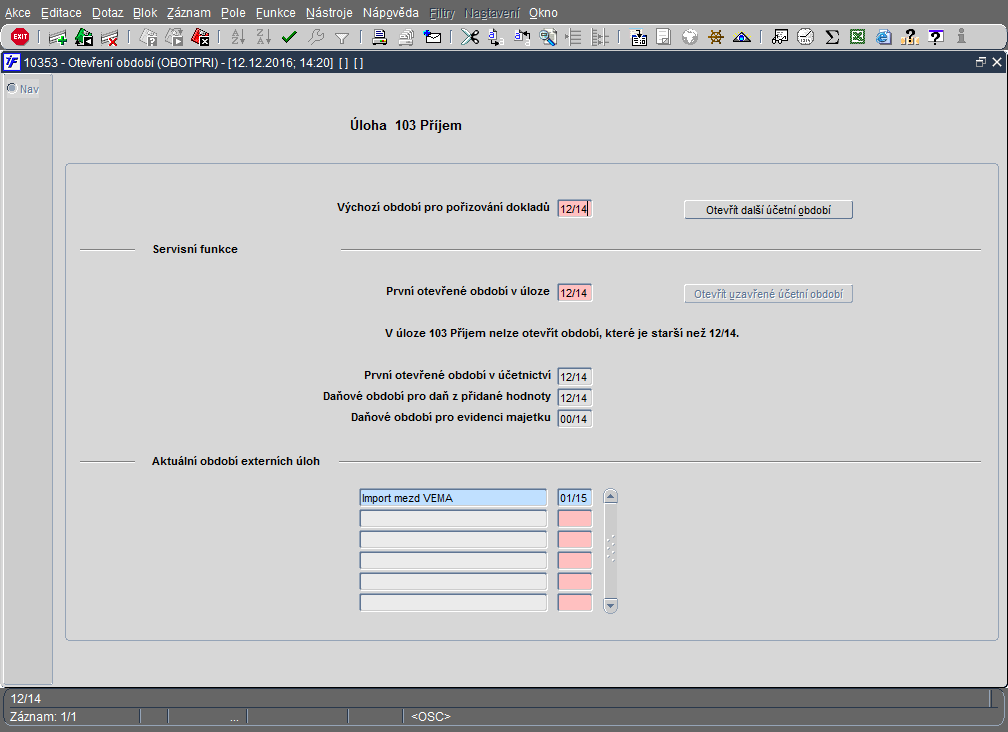Image resolution: width=1008 pixels, height=732 pixels.
Task: Open the Editace menu
Action: point(61,13)
